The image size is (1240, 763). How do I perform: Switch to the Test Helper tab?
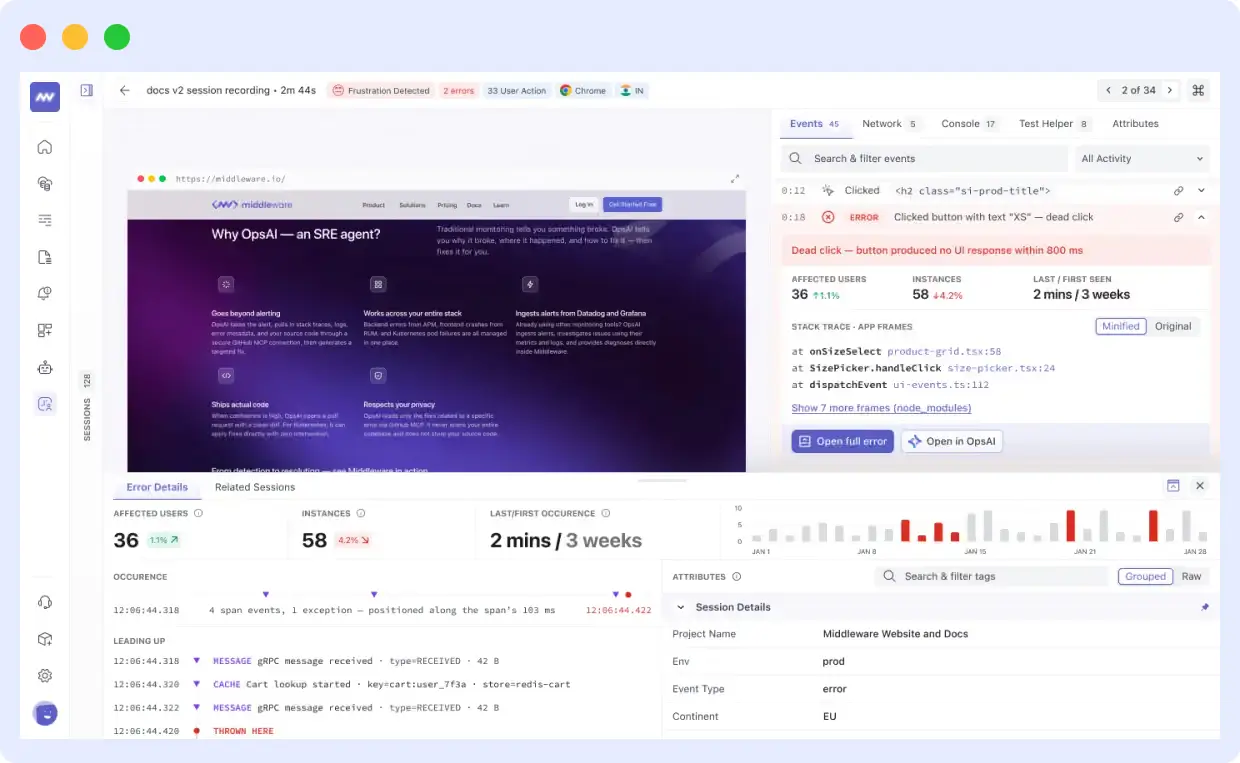[x=1054, y=124]
